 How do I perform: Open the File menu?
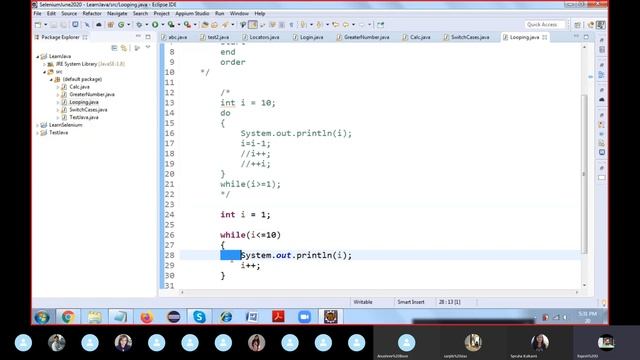(38, 13)
